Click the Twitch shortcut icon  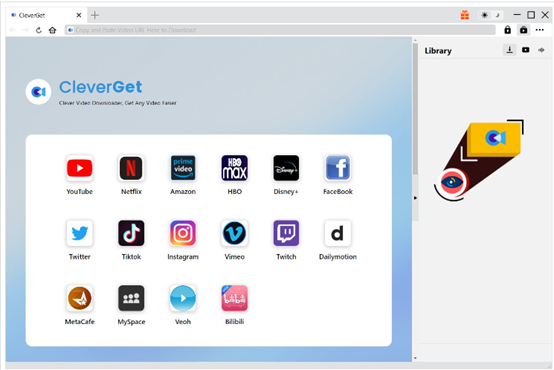(x=286, y=233)
